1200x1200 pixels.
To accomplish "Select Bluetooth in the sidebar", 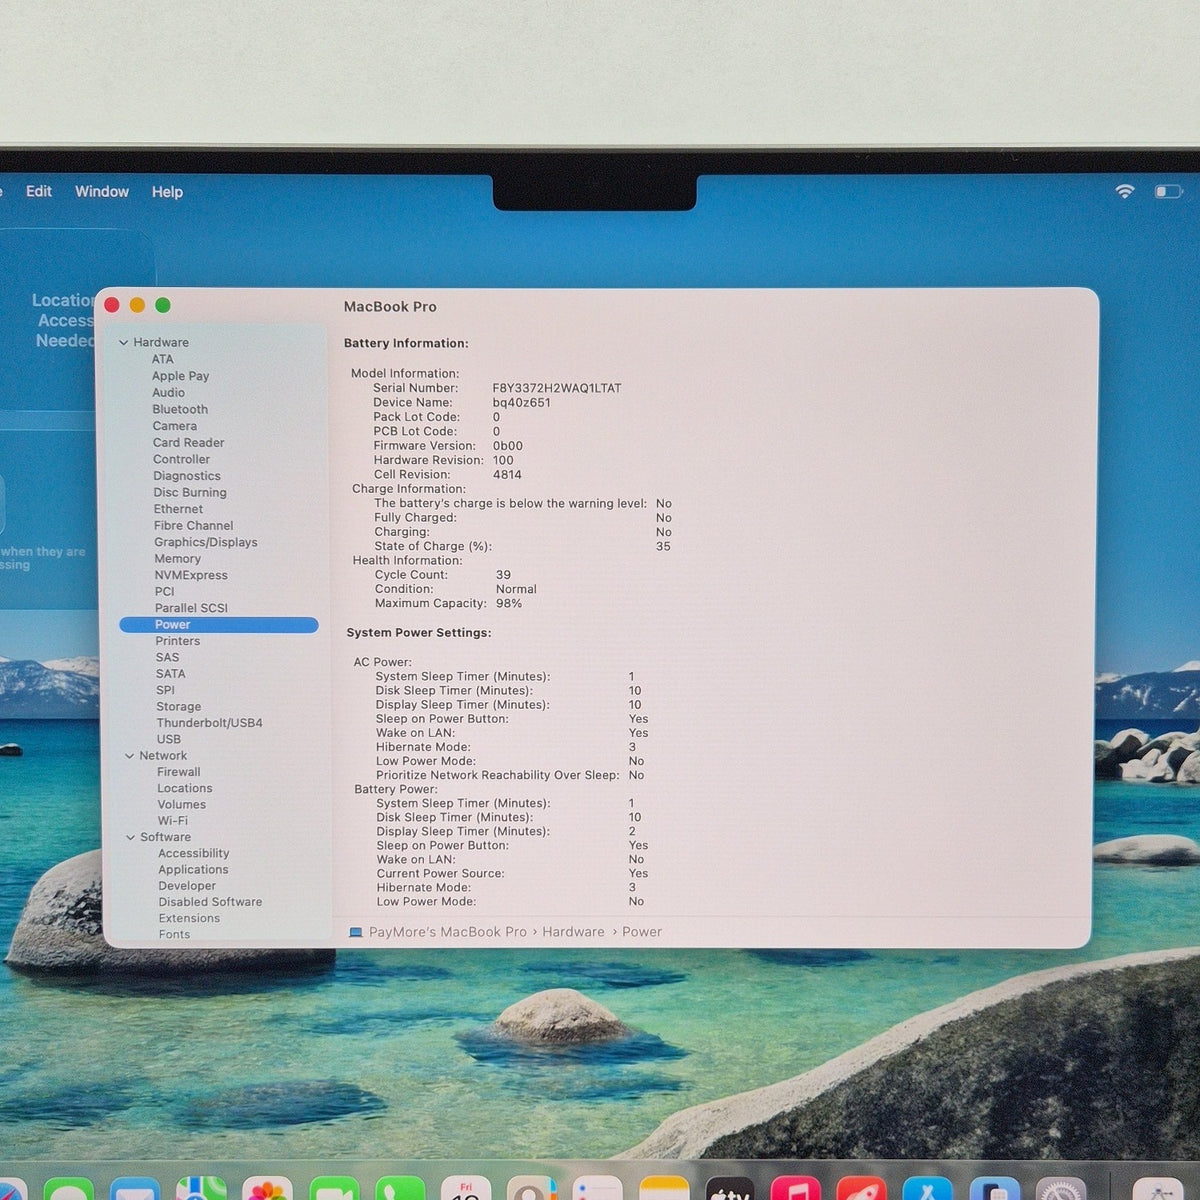I will [180, 409].
